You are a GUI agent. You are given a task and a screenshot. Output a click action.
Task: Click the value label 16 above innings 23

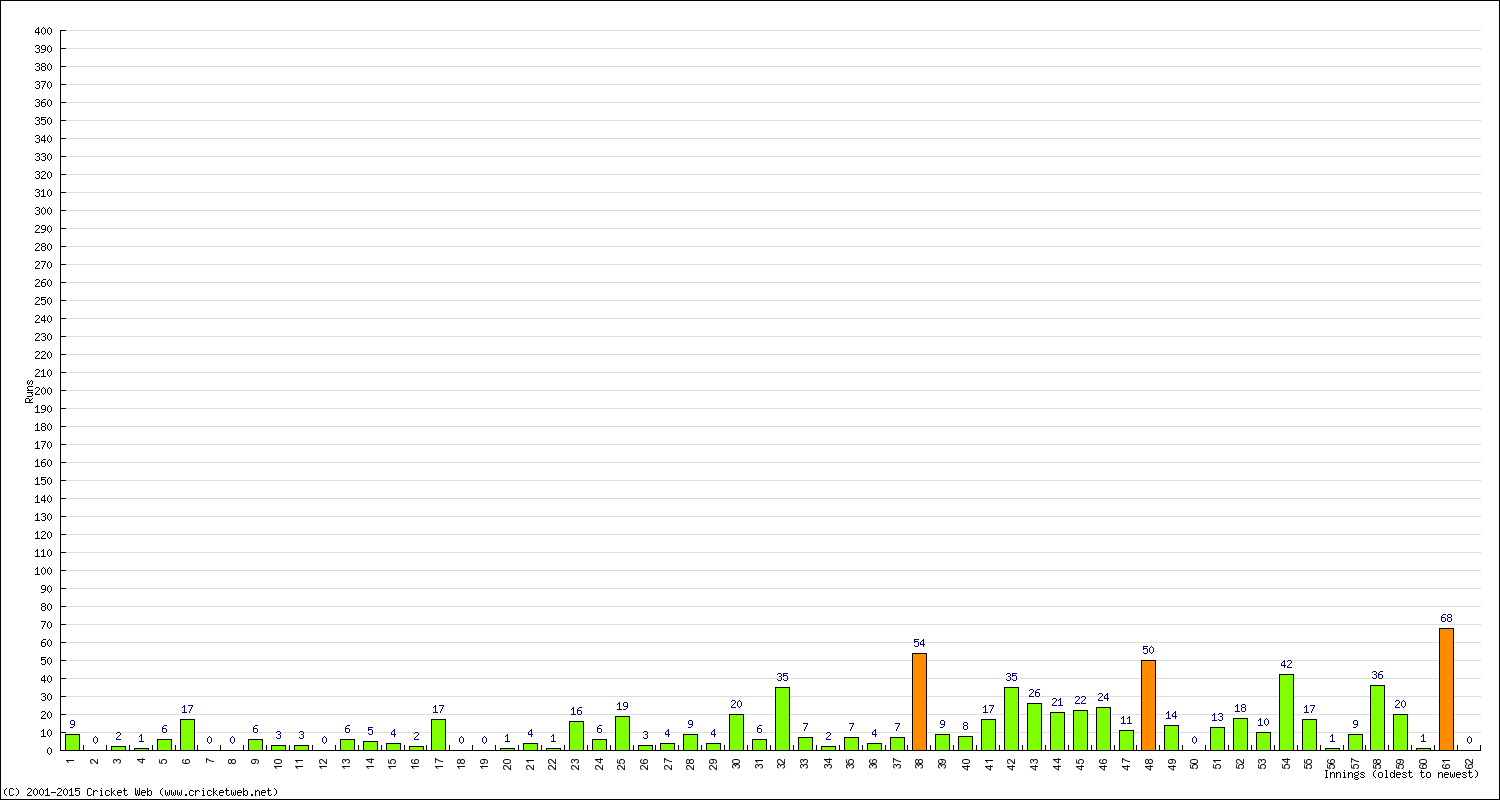point(576,711)
